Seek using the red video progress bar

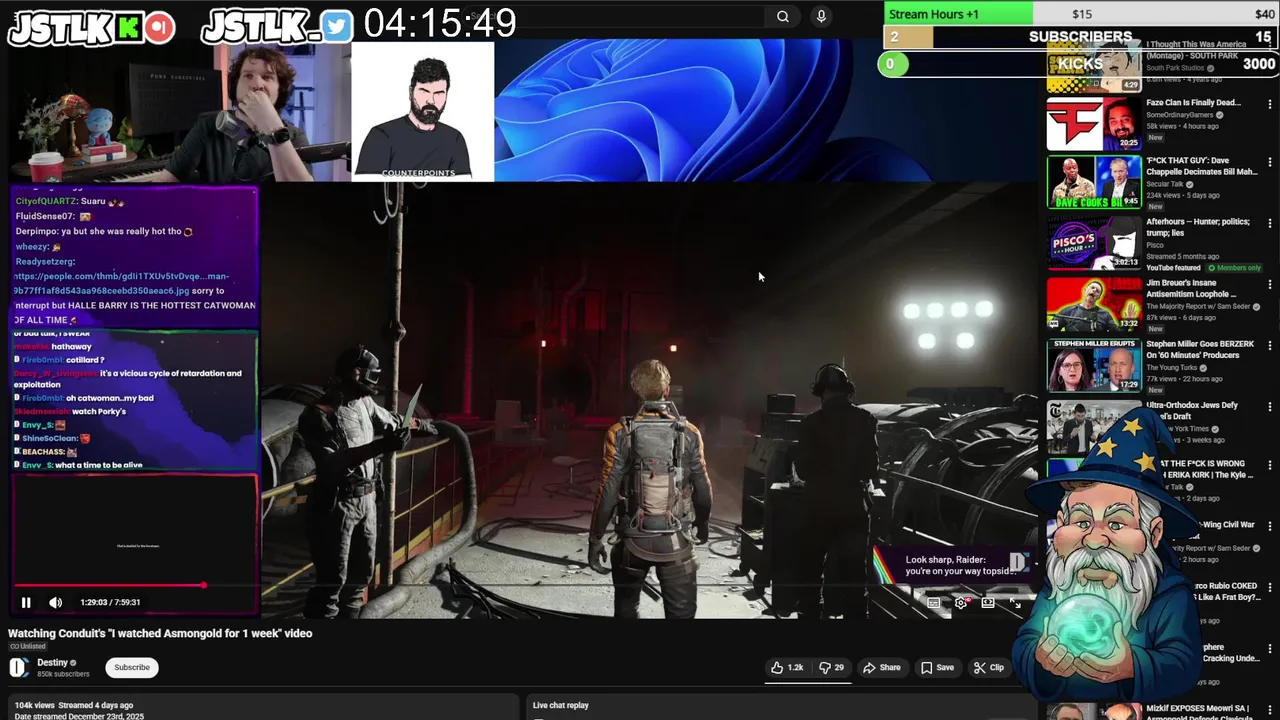(x=108, y=585)
